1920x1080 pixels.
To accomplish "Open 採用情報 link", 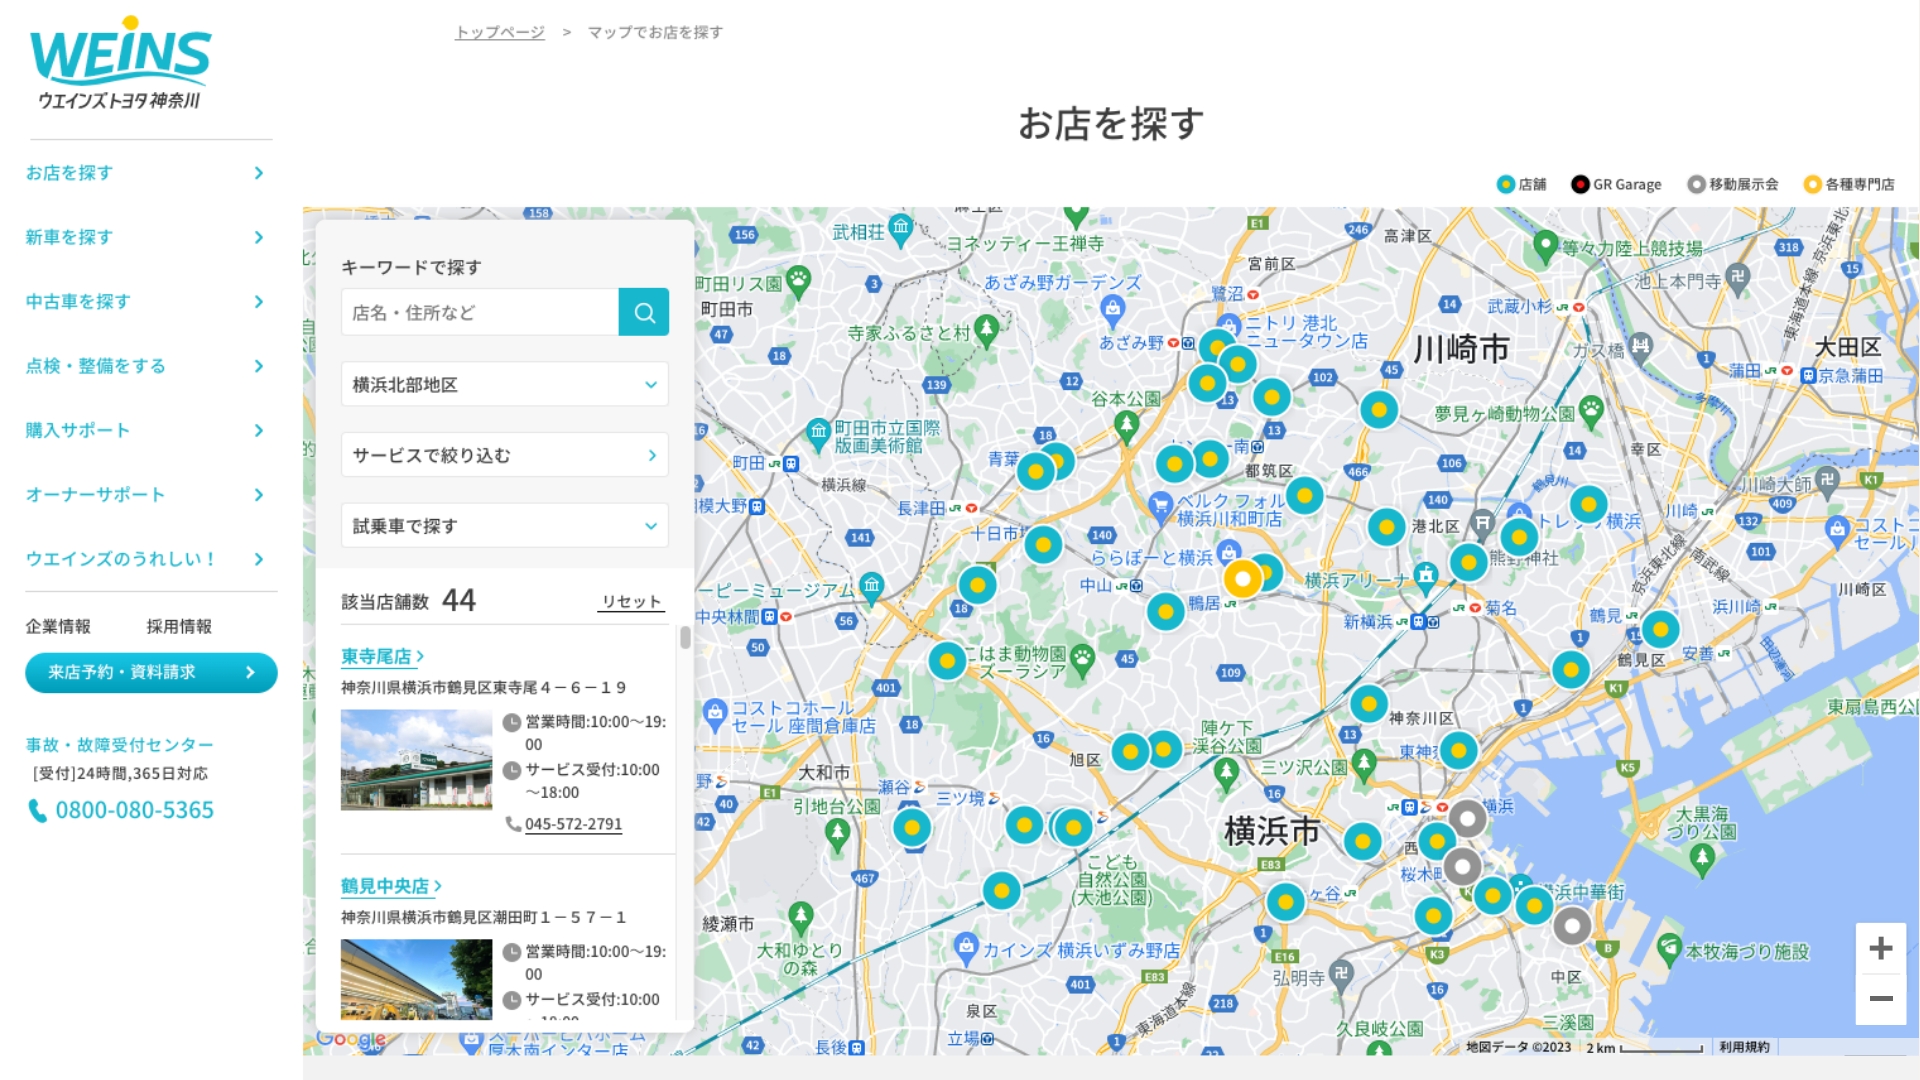I will click(x=179, y=627).
